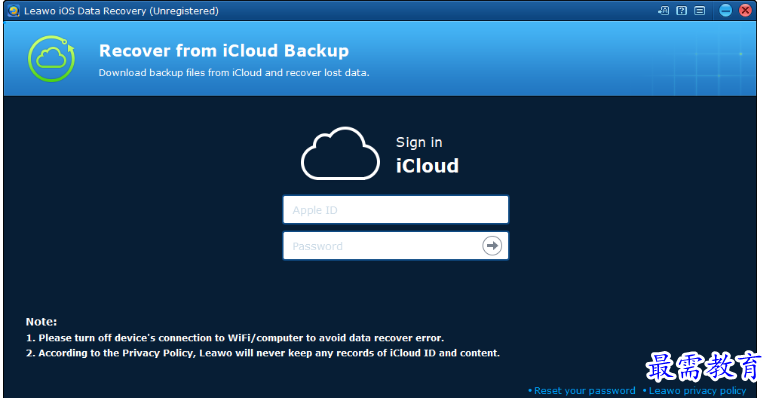Focus the Password input field
Image resolution: width=770 pixels, height=398 pixels.
pyautogui.click(x=396, y=246)
